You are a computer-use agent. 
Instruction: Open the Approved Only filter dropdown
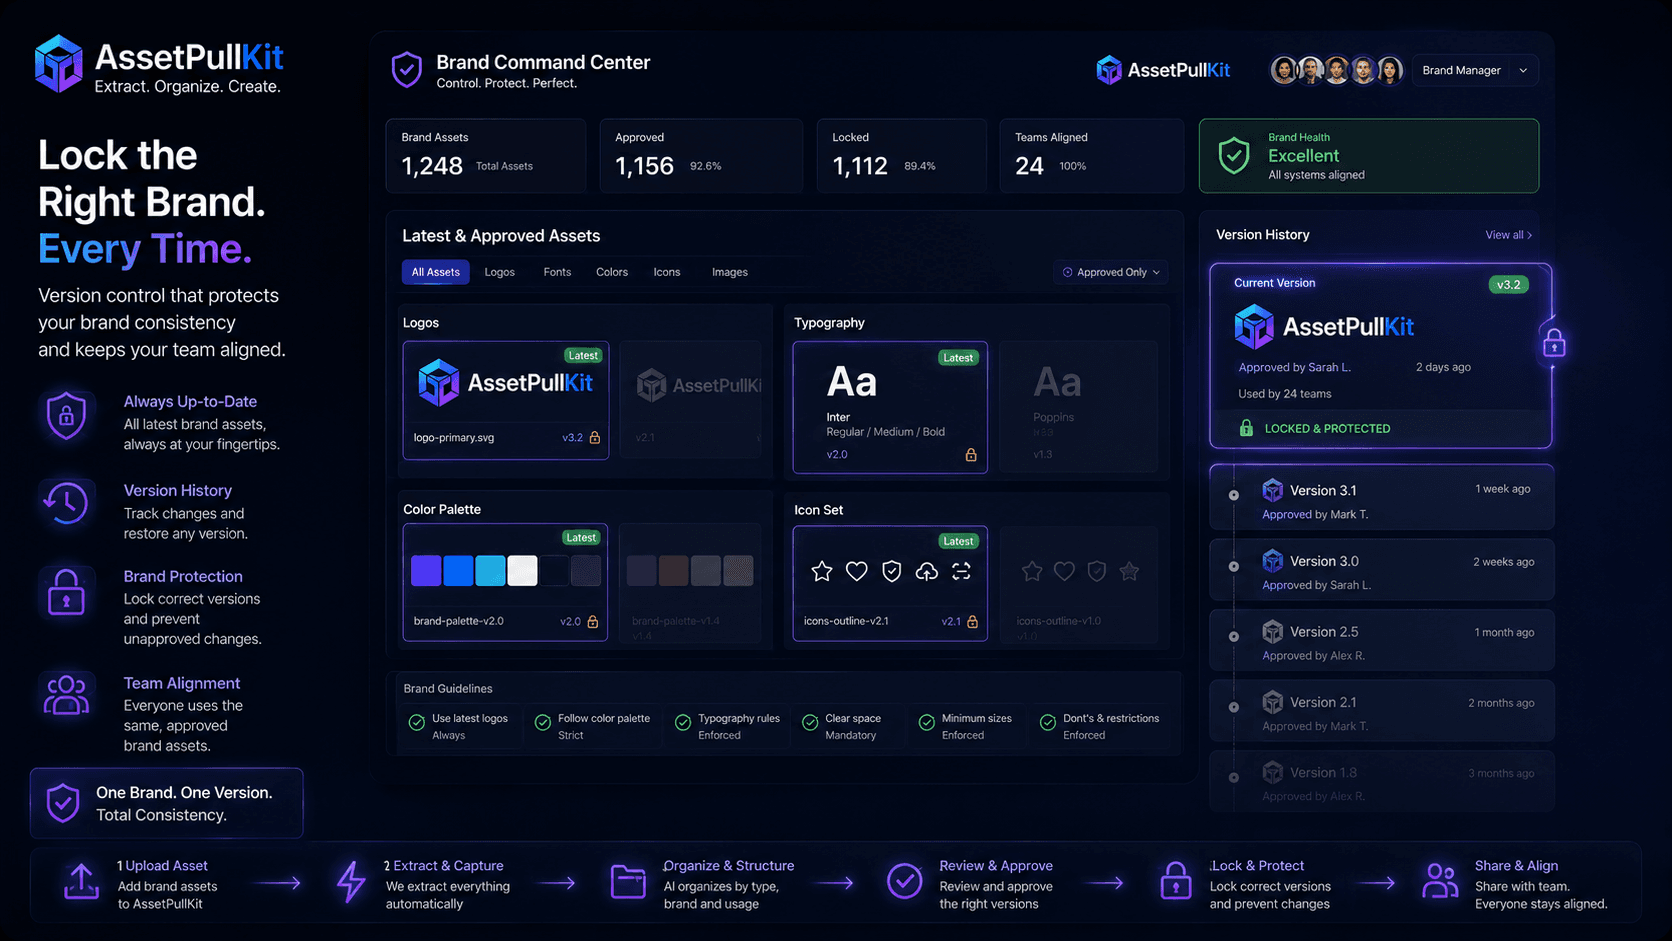[1111, 272]
